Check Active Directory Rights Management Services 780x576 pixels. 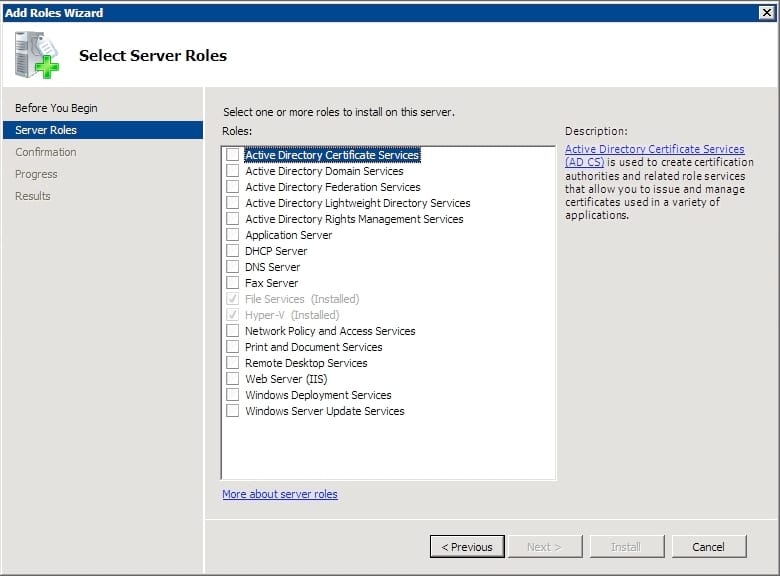pyautogui.click(x=232, y=218)
